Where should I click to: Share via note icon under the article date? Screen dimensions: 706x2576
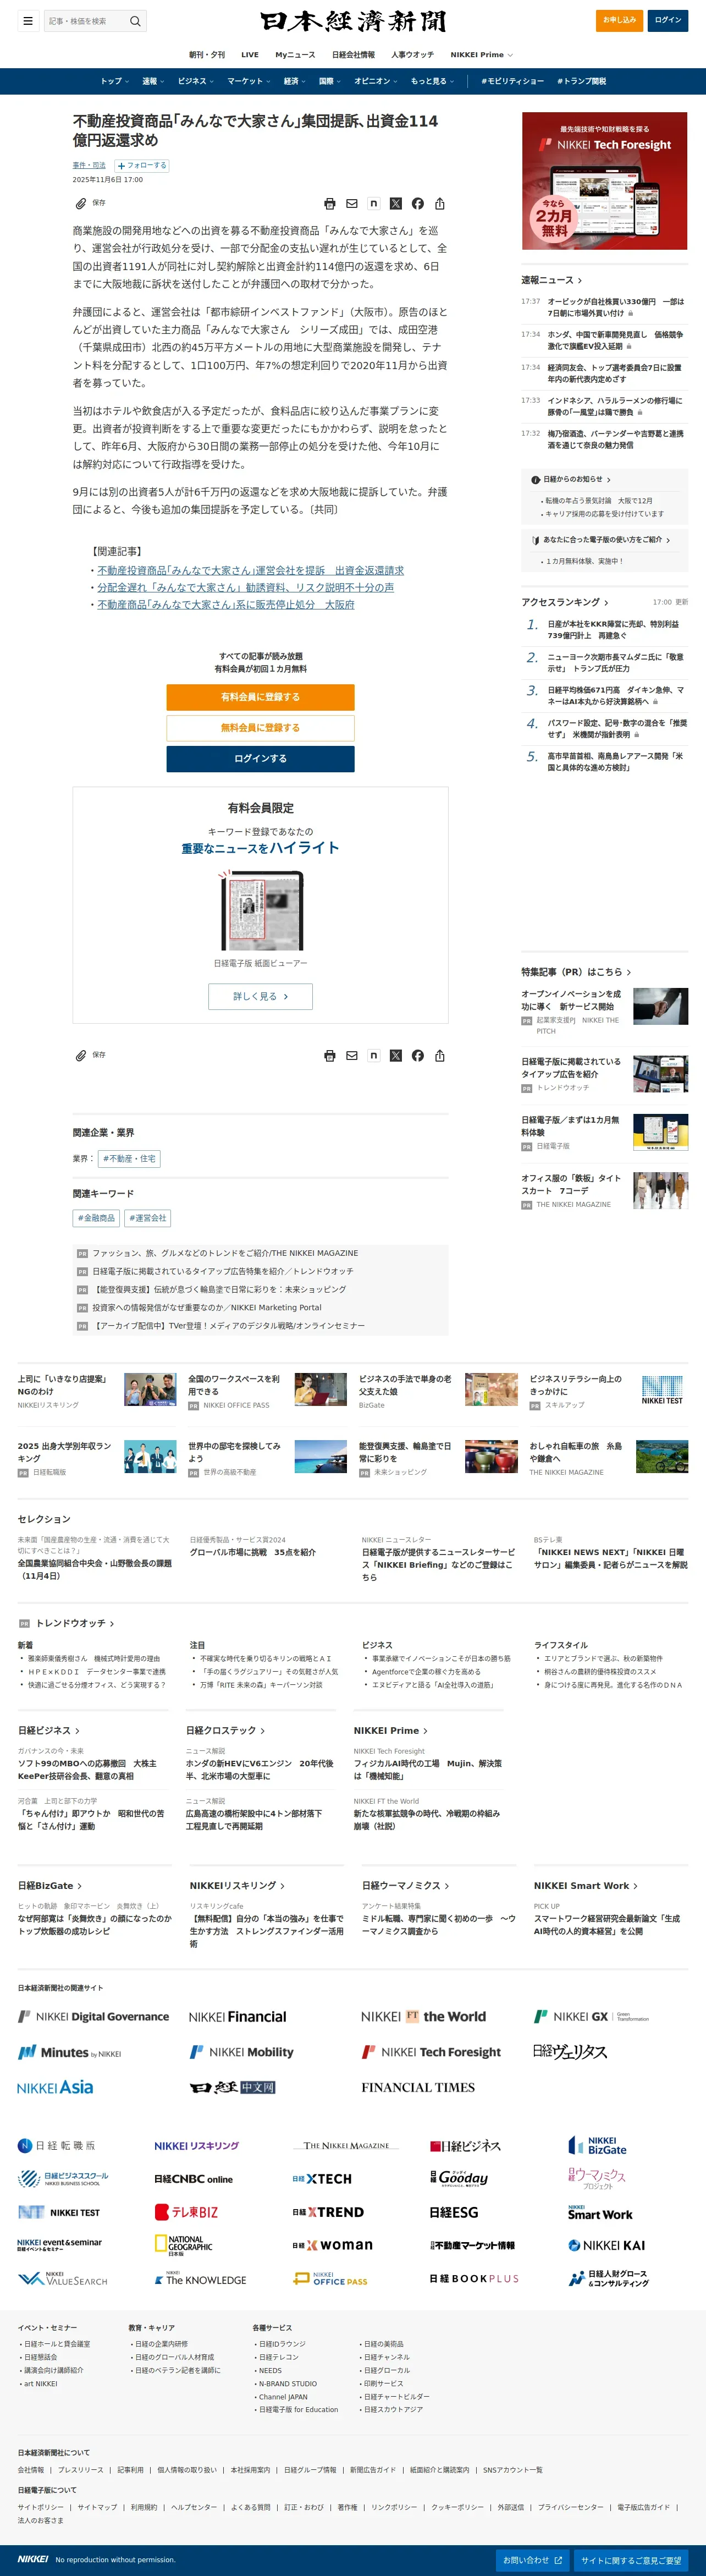point(374,203)
